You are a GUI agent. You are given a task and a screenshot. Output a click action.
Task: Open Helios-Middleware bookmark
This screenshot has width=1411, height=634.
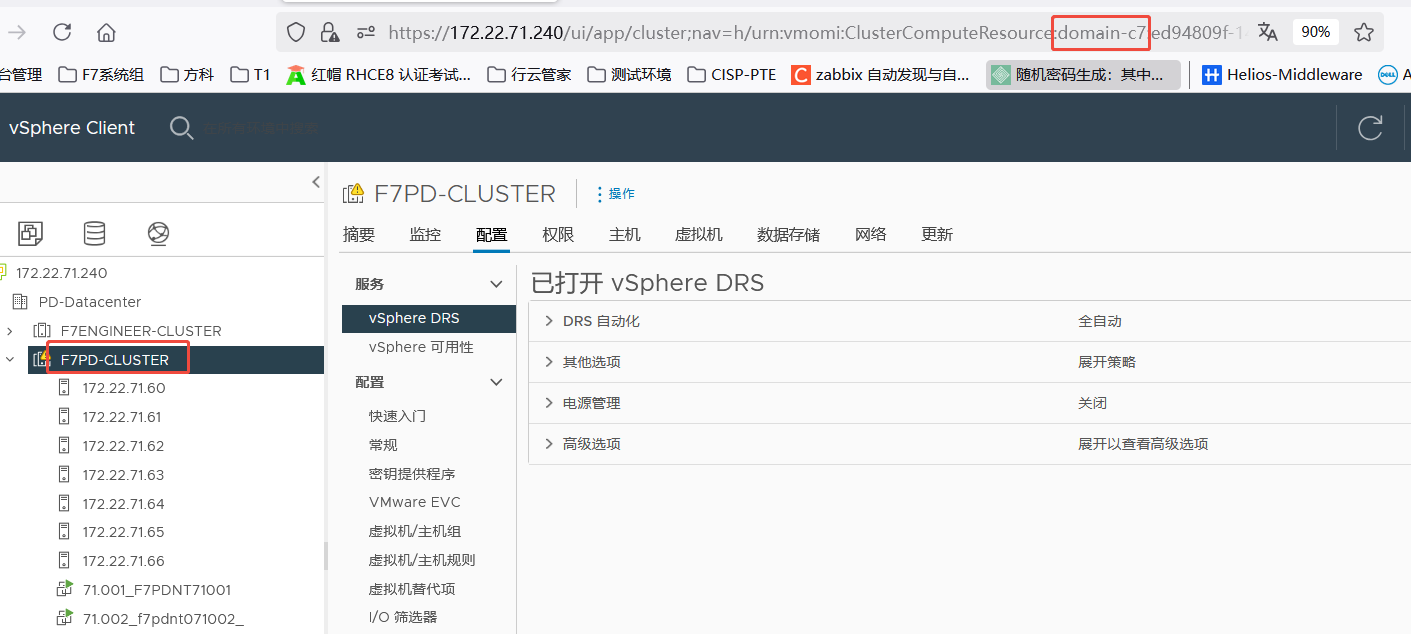(x=1282, y=74)
